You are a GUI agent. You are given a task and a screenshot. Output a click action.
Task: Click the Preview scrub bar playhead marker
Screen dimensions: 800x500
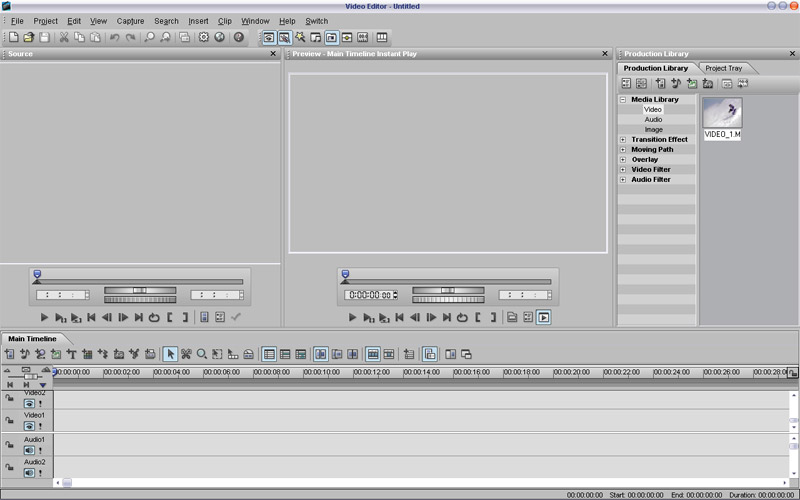pos(345,274)
